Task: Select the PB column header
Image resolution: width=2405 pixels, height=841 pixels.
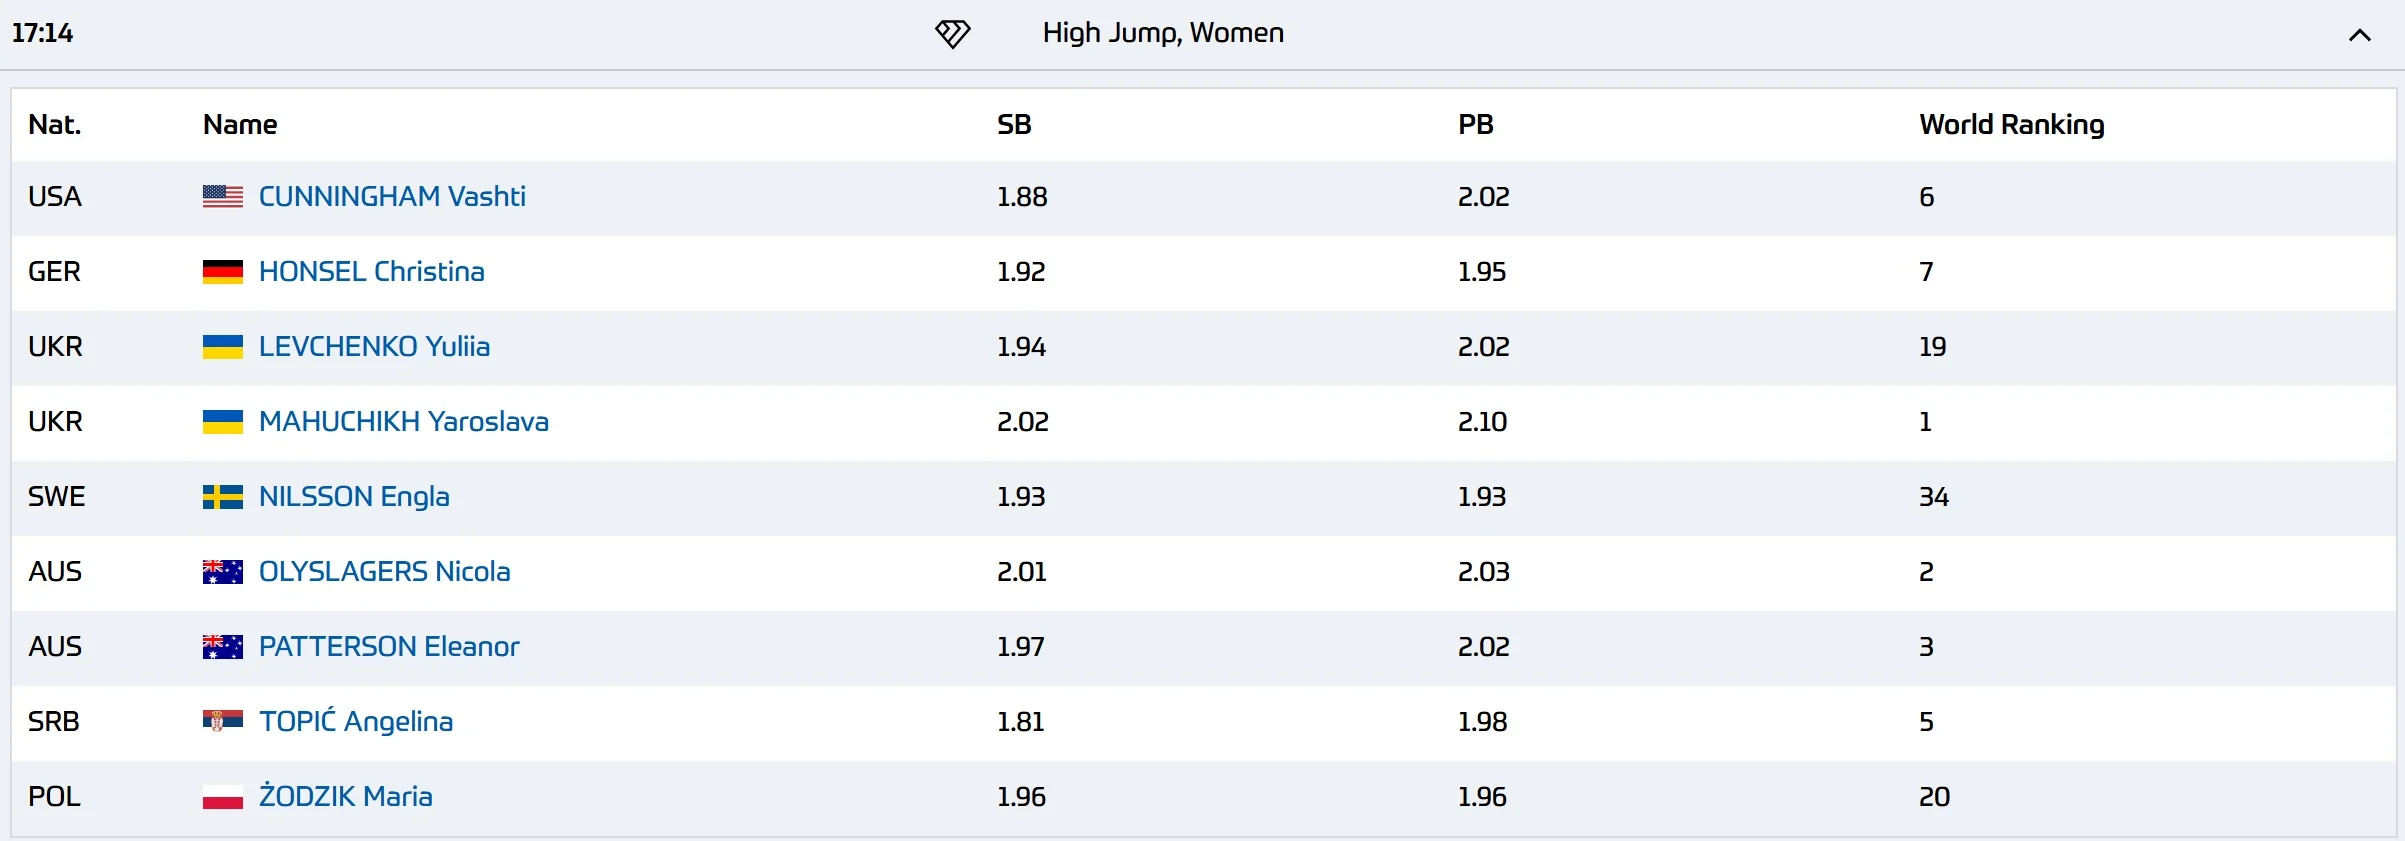Action: point(1475,125)
